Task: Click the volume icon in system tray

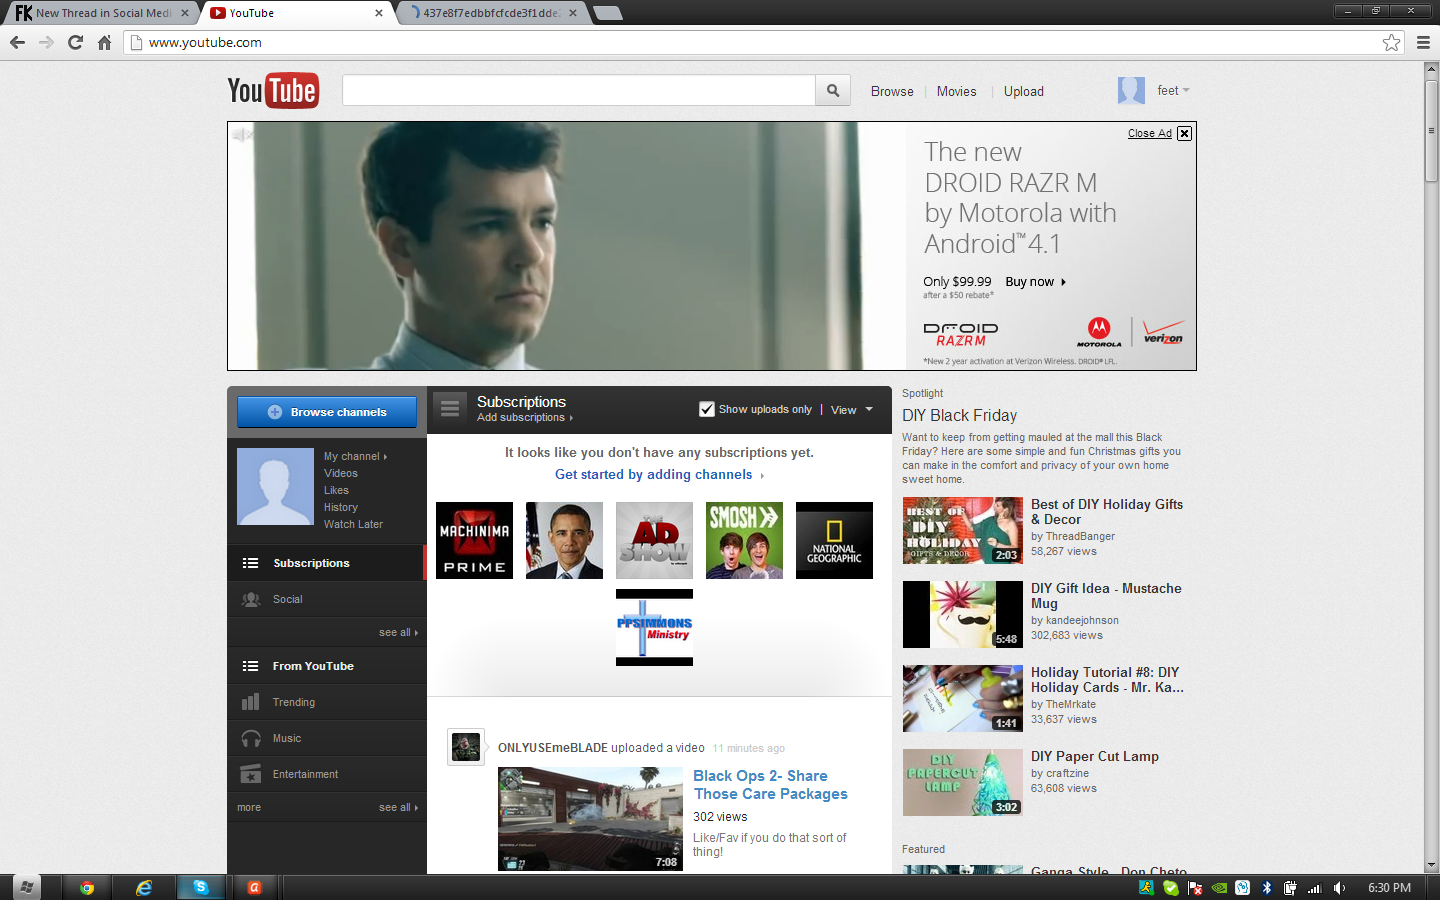Action: coord(1339,888)
